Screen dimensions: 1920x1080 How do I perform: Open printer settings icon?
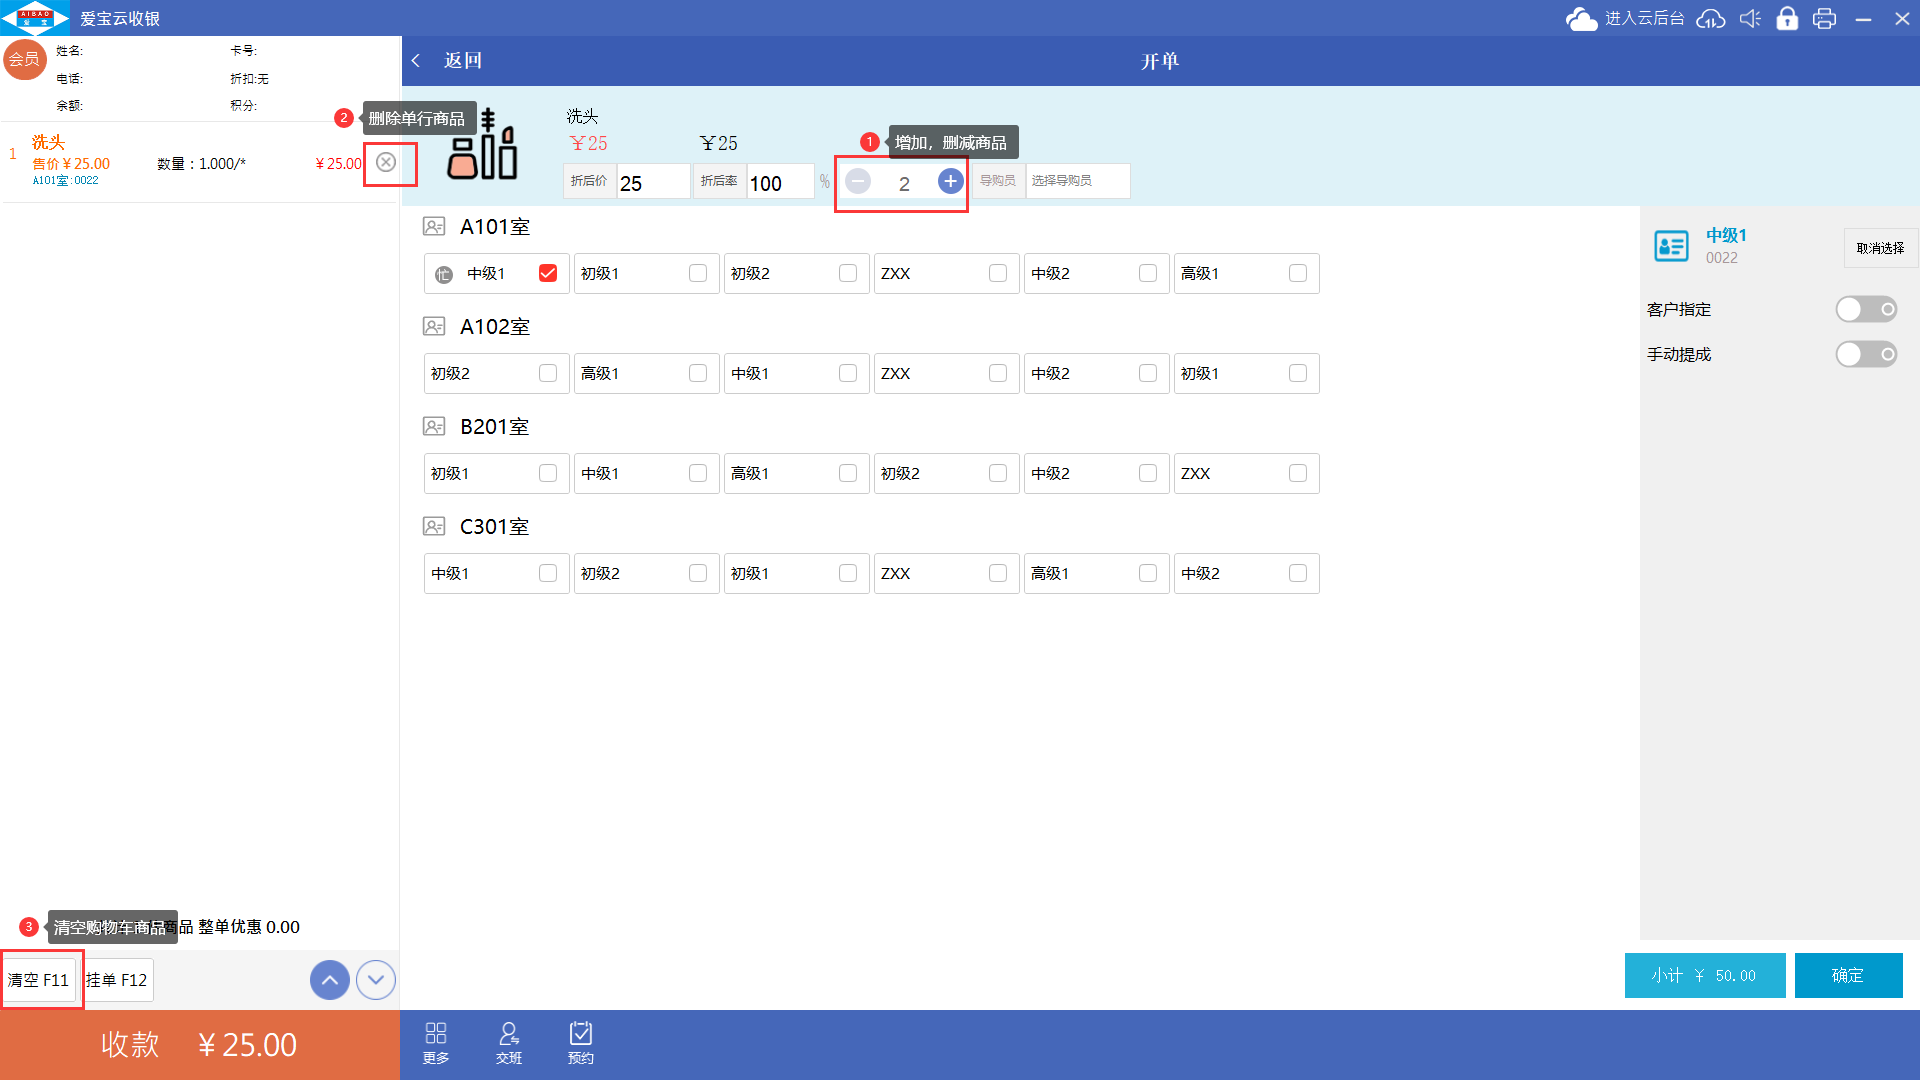(1824, 19)
